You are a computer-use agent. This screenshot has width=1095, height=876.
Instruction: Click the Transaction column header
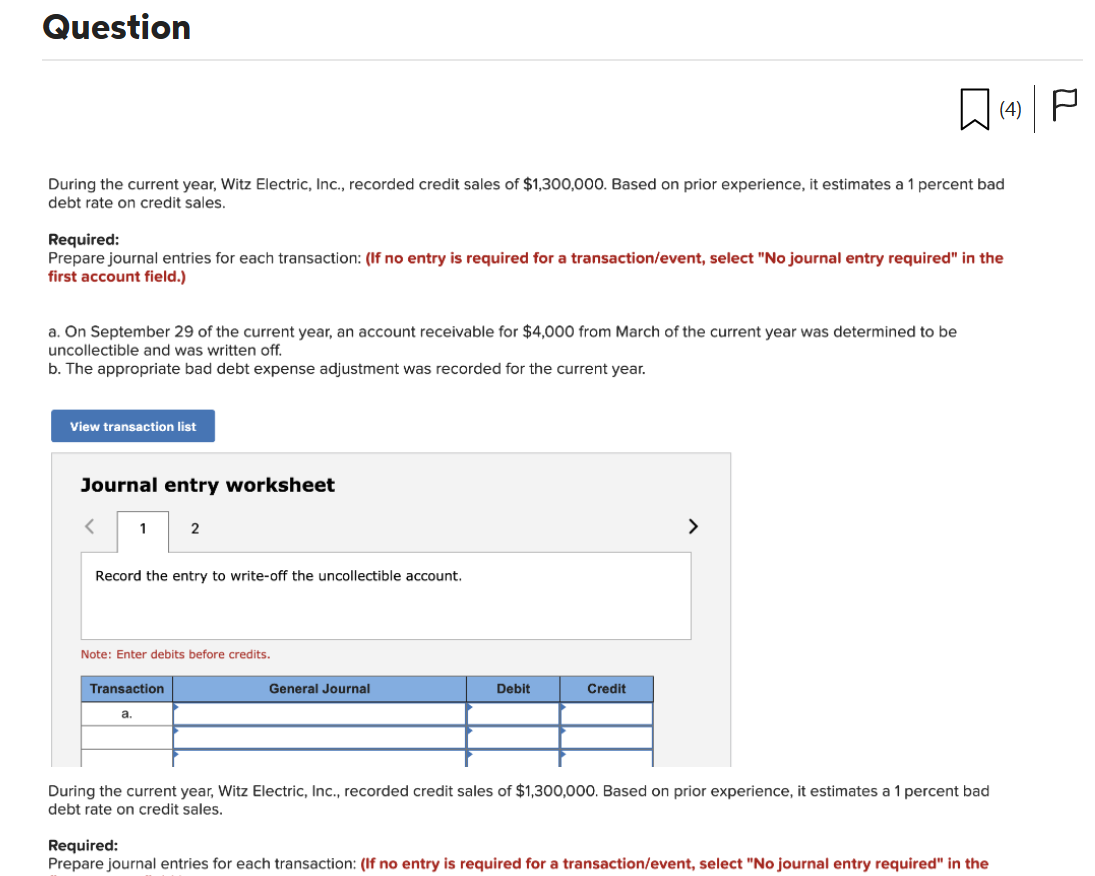[x=125, y=689]
